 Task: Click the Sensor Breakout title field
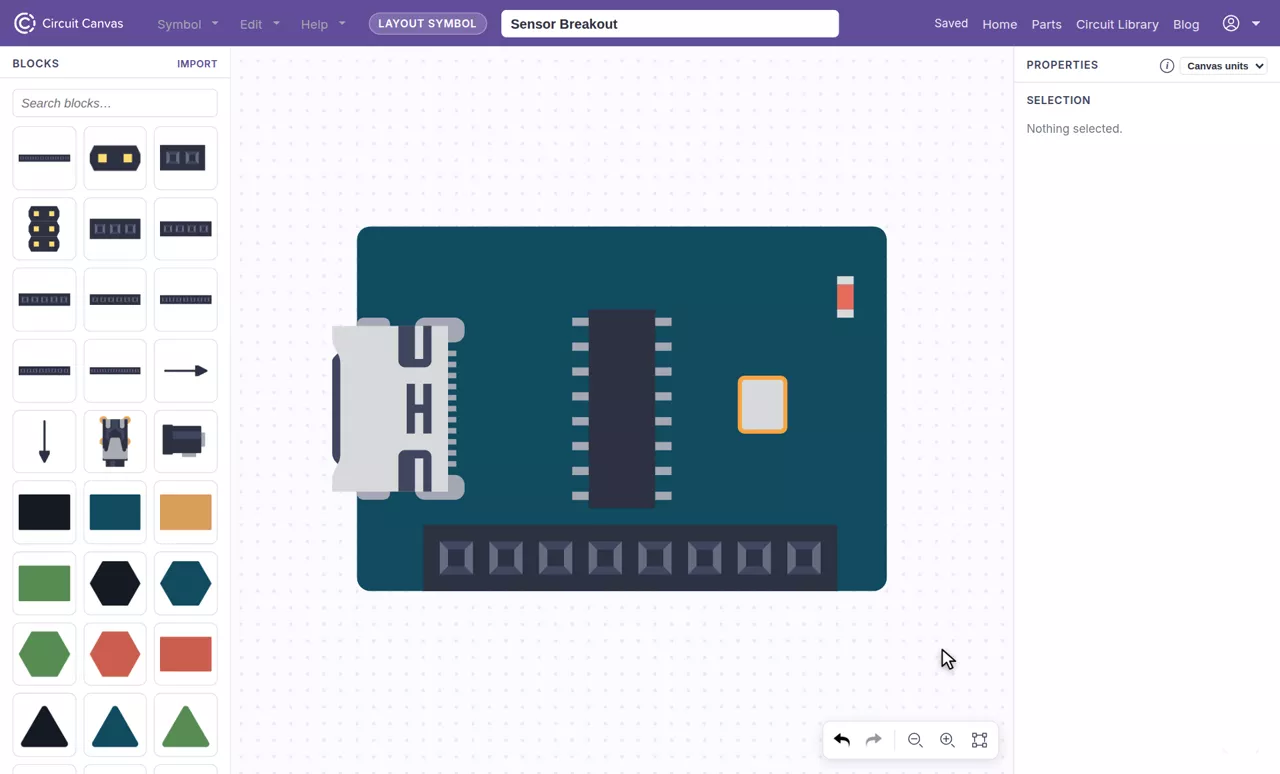coord(670,24)
